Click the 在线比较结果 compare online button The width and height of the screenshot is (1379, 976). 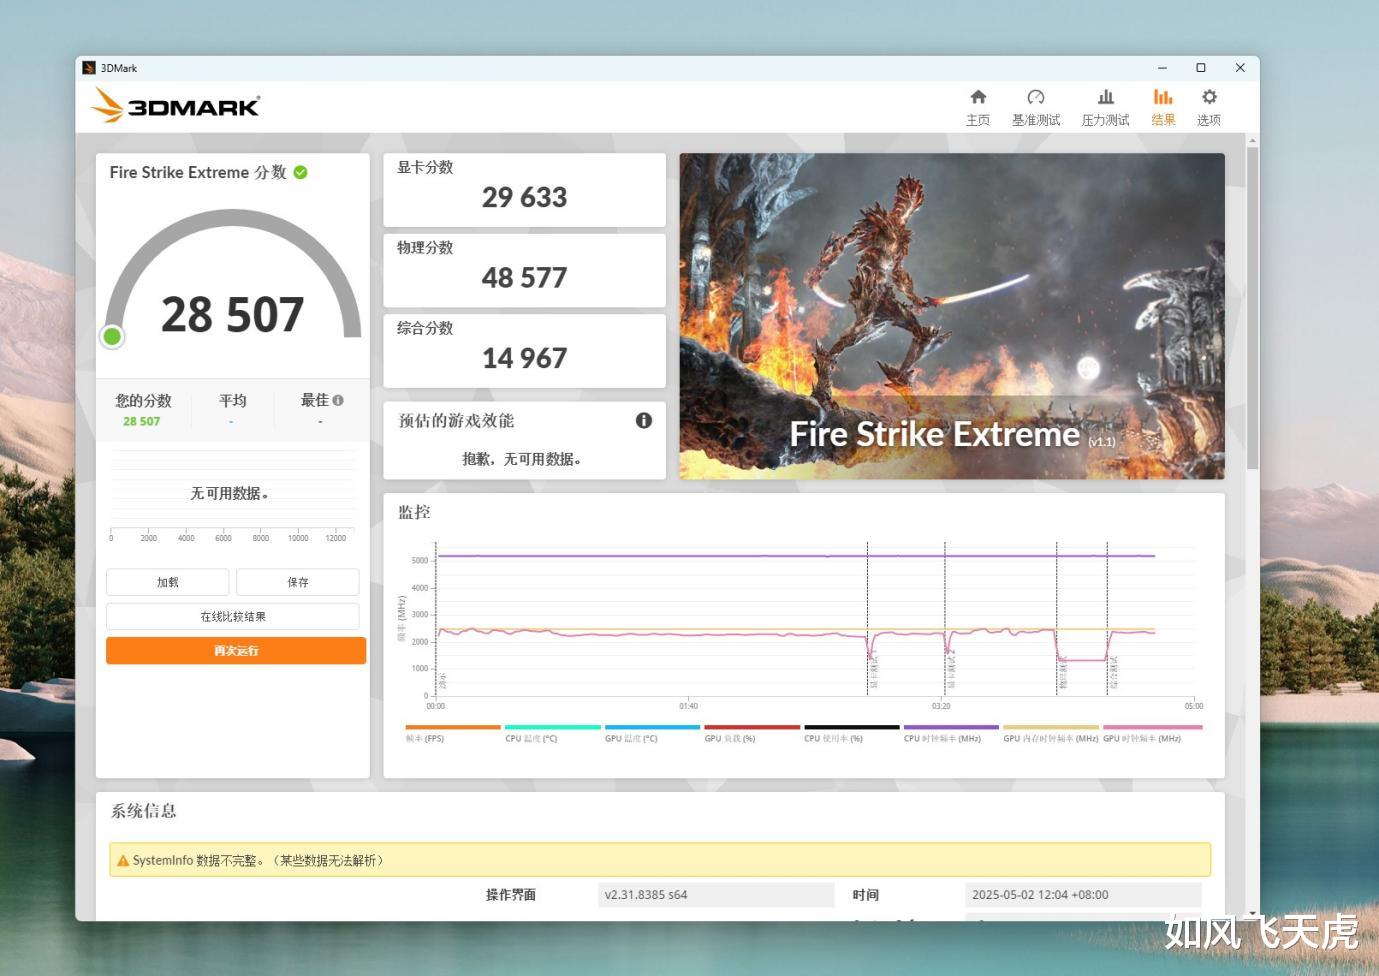click(233, 616)
